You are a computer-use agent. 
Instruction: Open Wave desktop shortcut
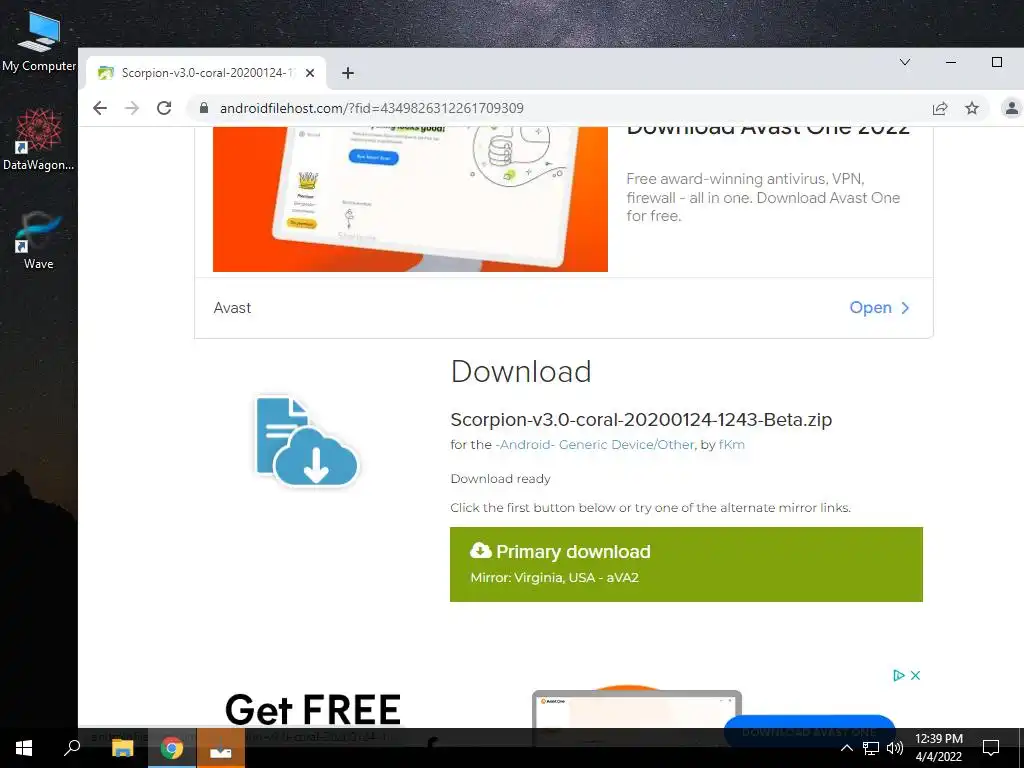pyautogui.click(x=39, y=240)
